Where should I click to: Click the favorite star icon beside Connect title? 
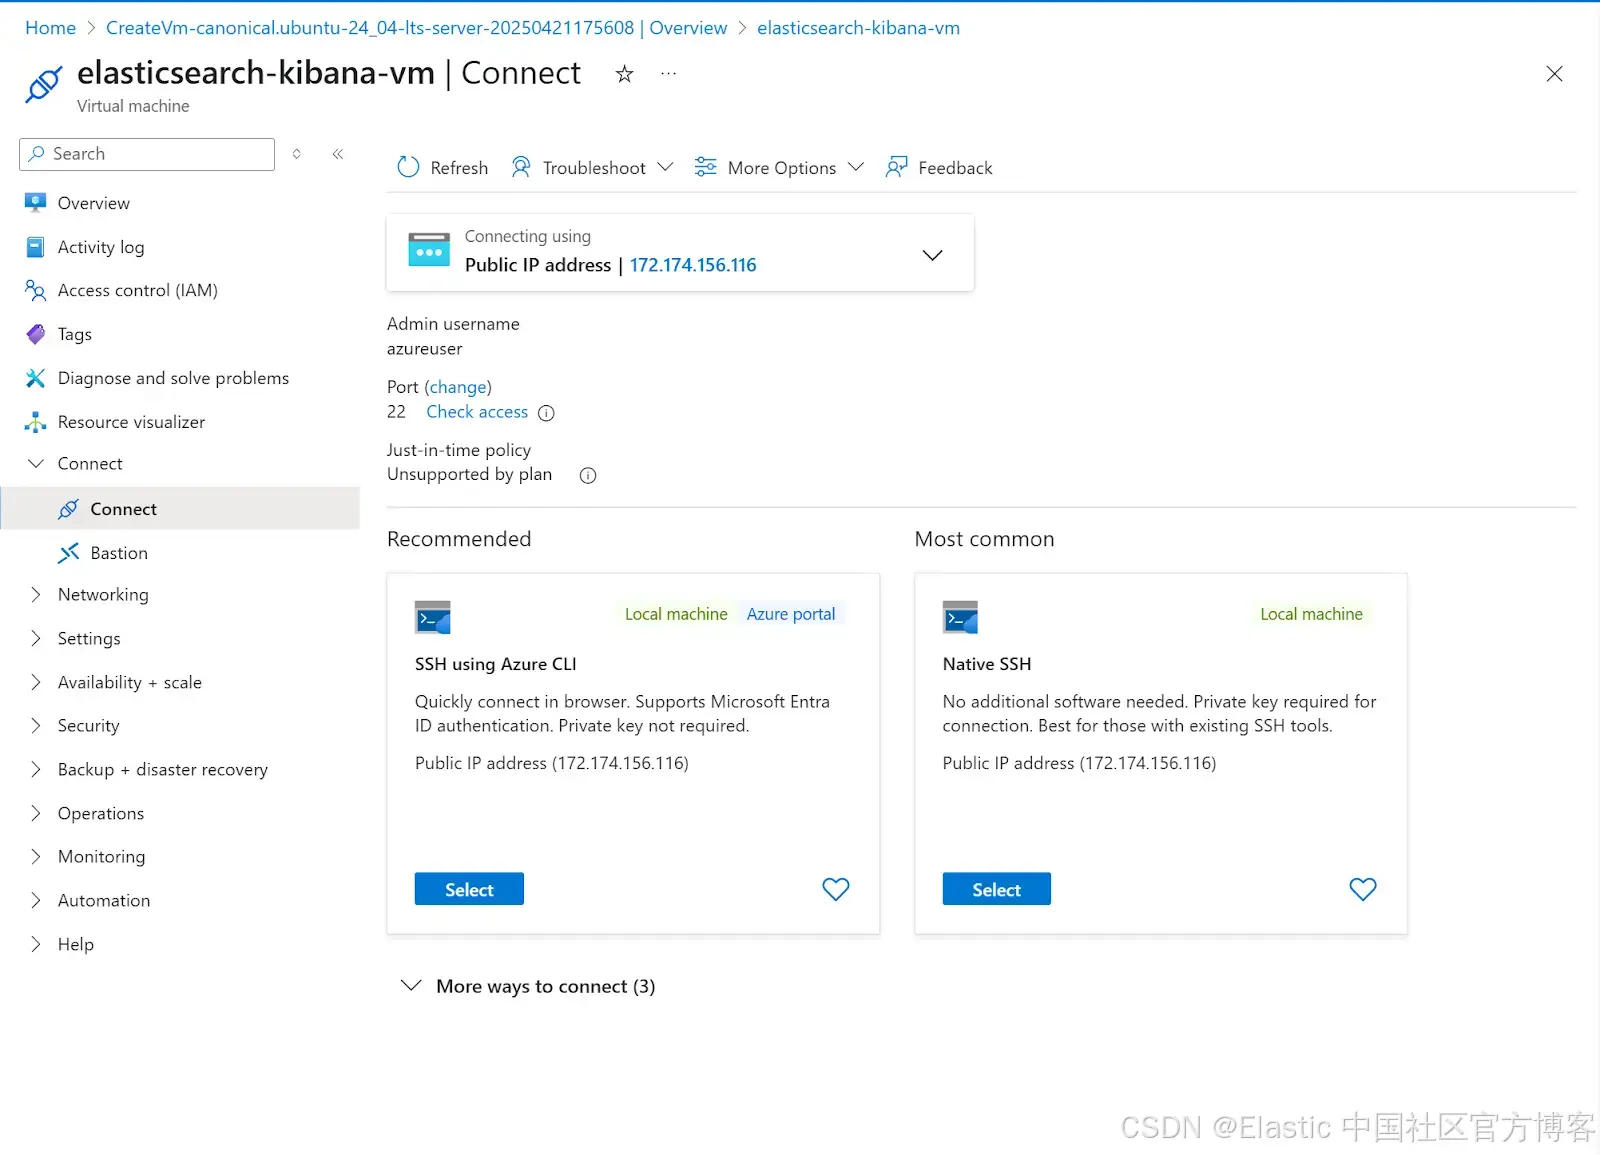click(624, 74)
